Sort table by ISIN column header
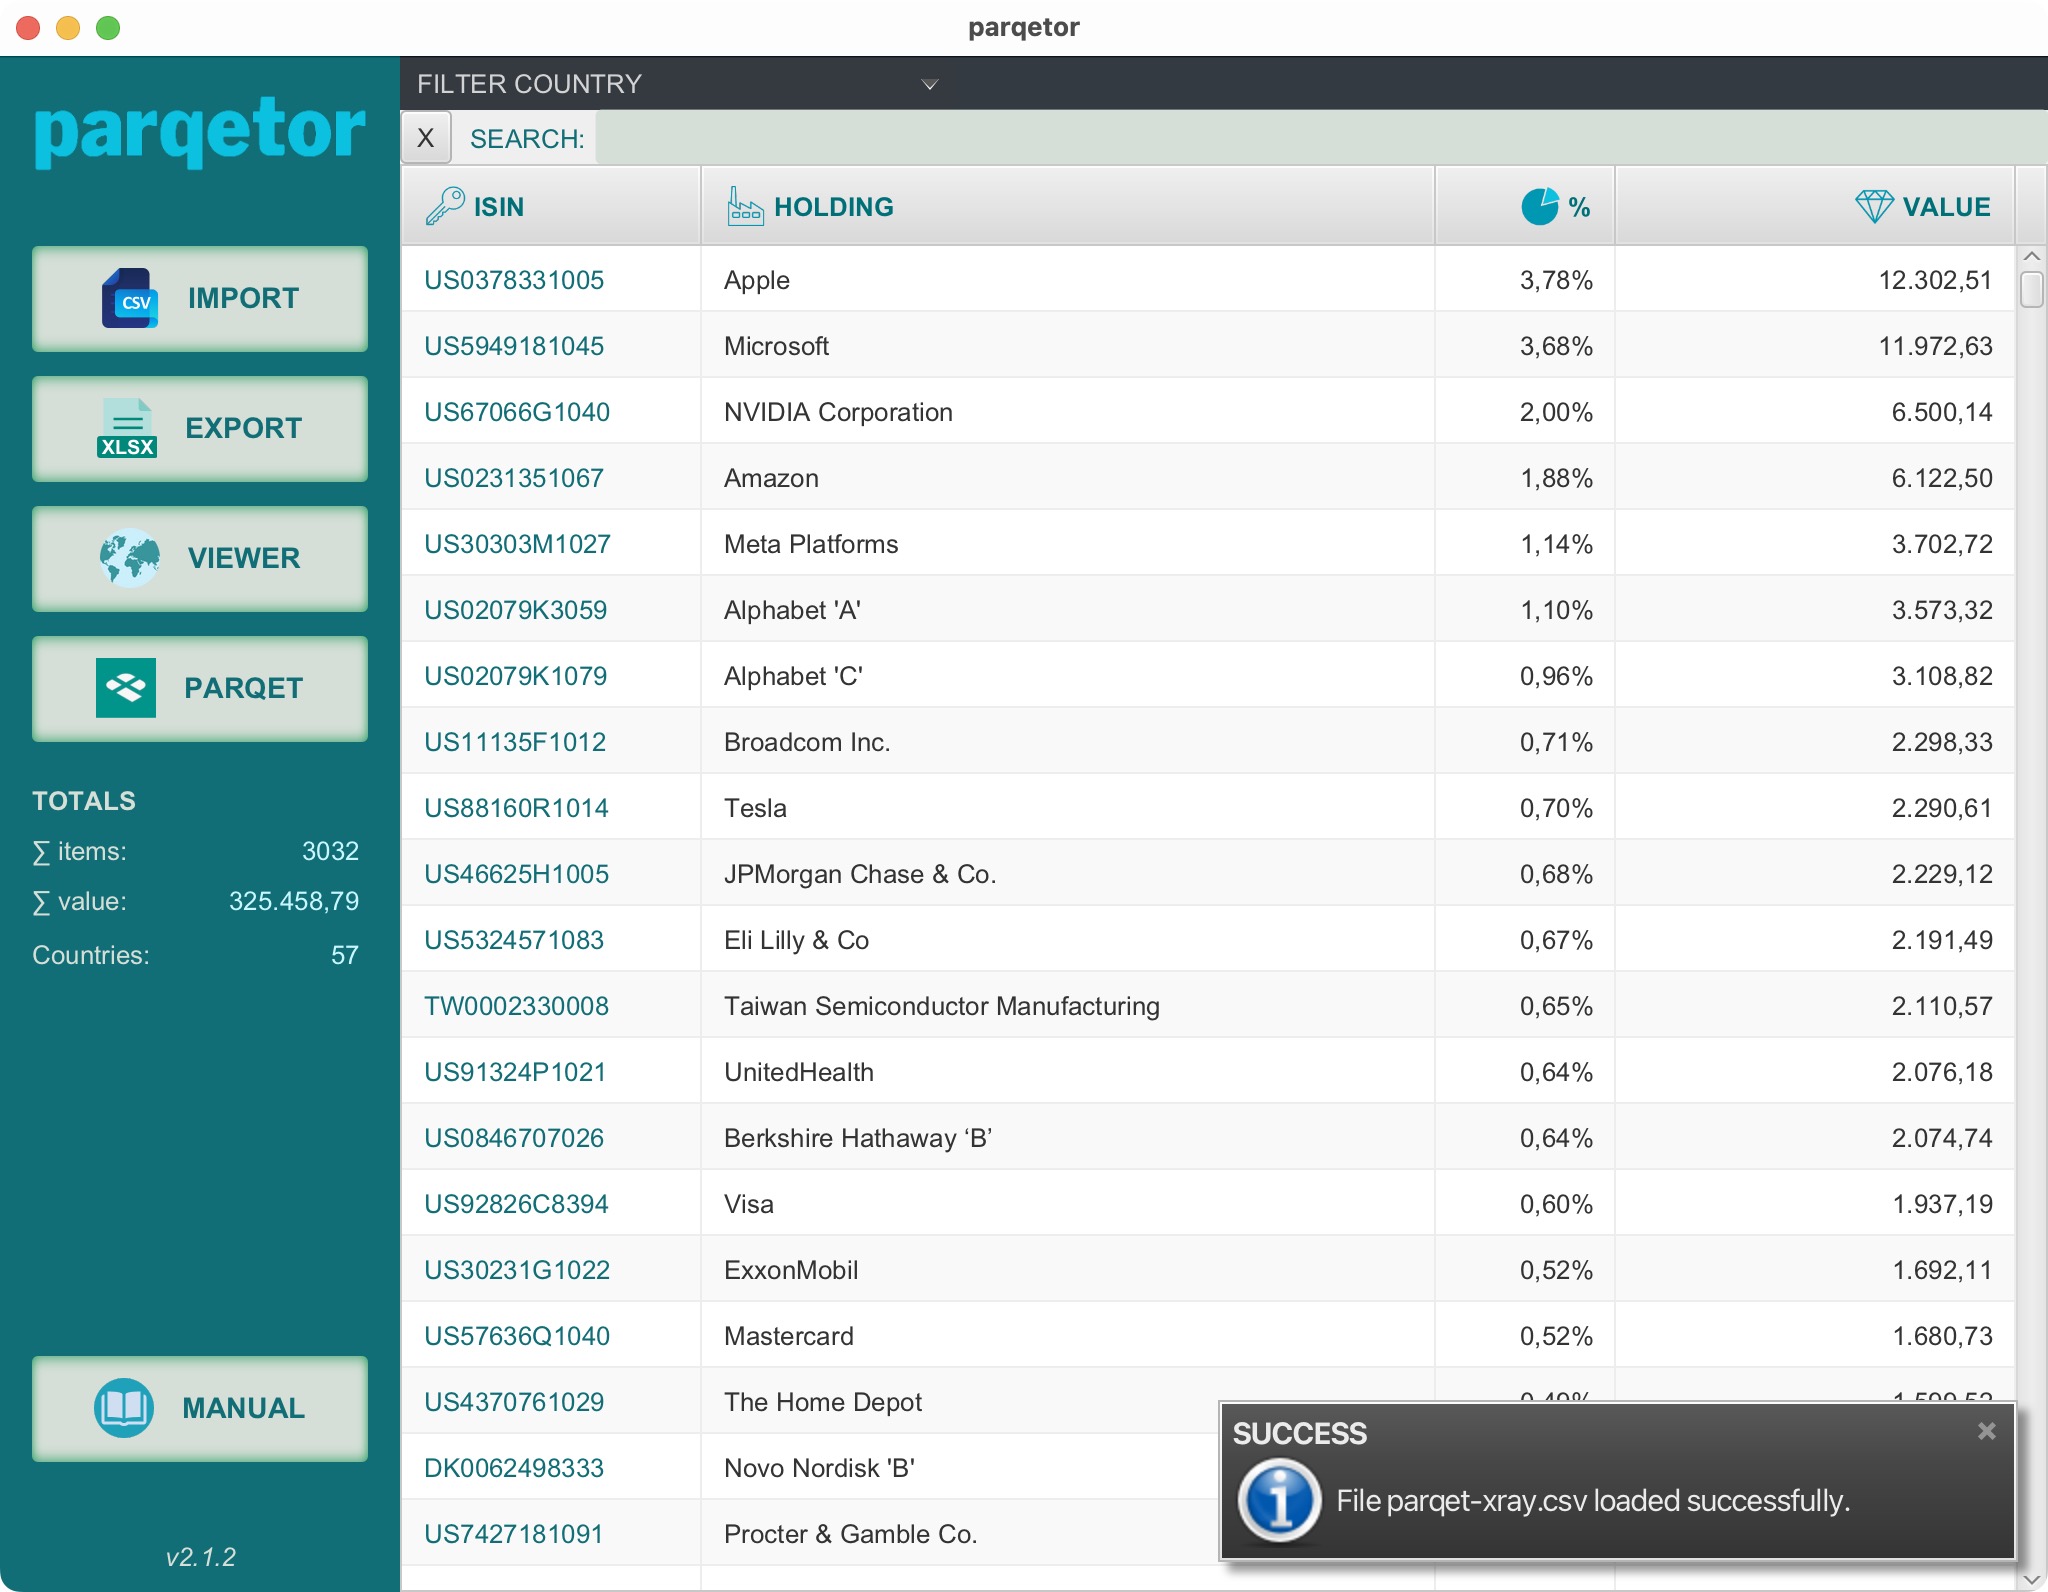This screenshot has width=2048, height=1592. [498, 207]
